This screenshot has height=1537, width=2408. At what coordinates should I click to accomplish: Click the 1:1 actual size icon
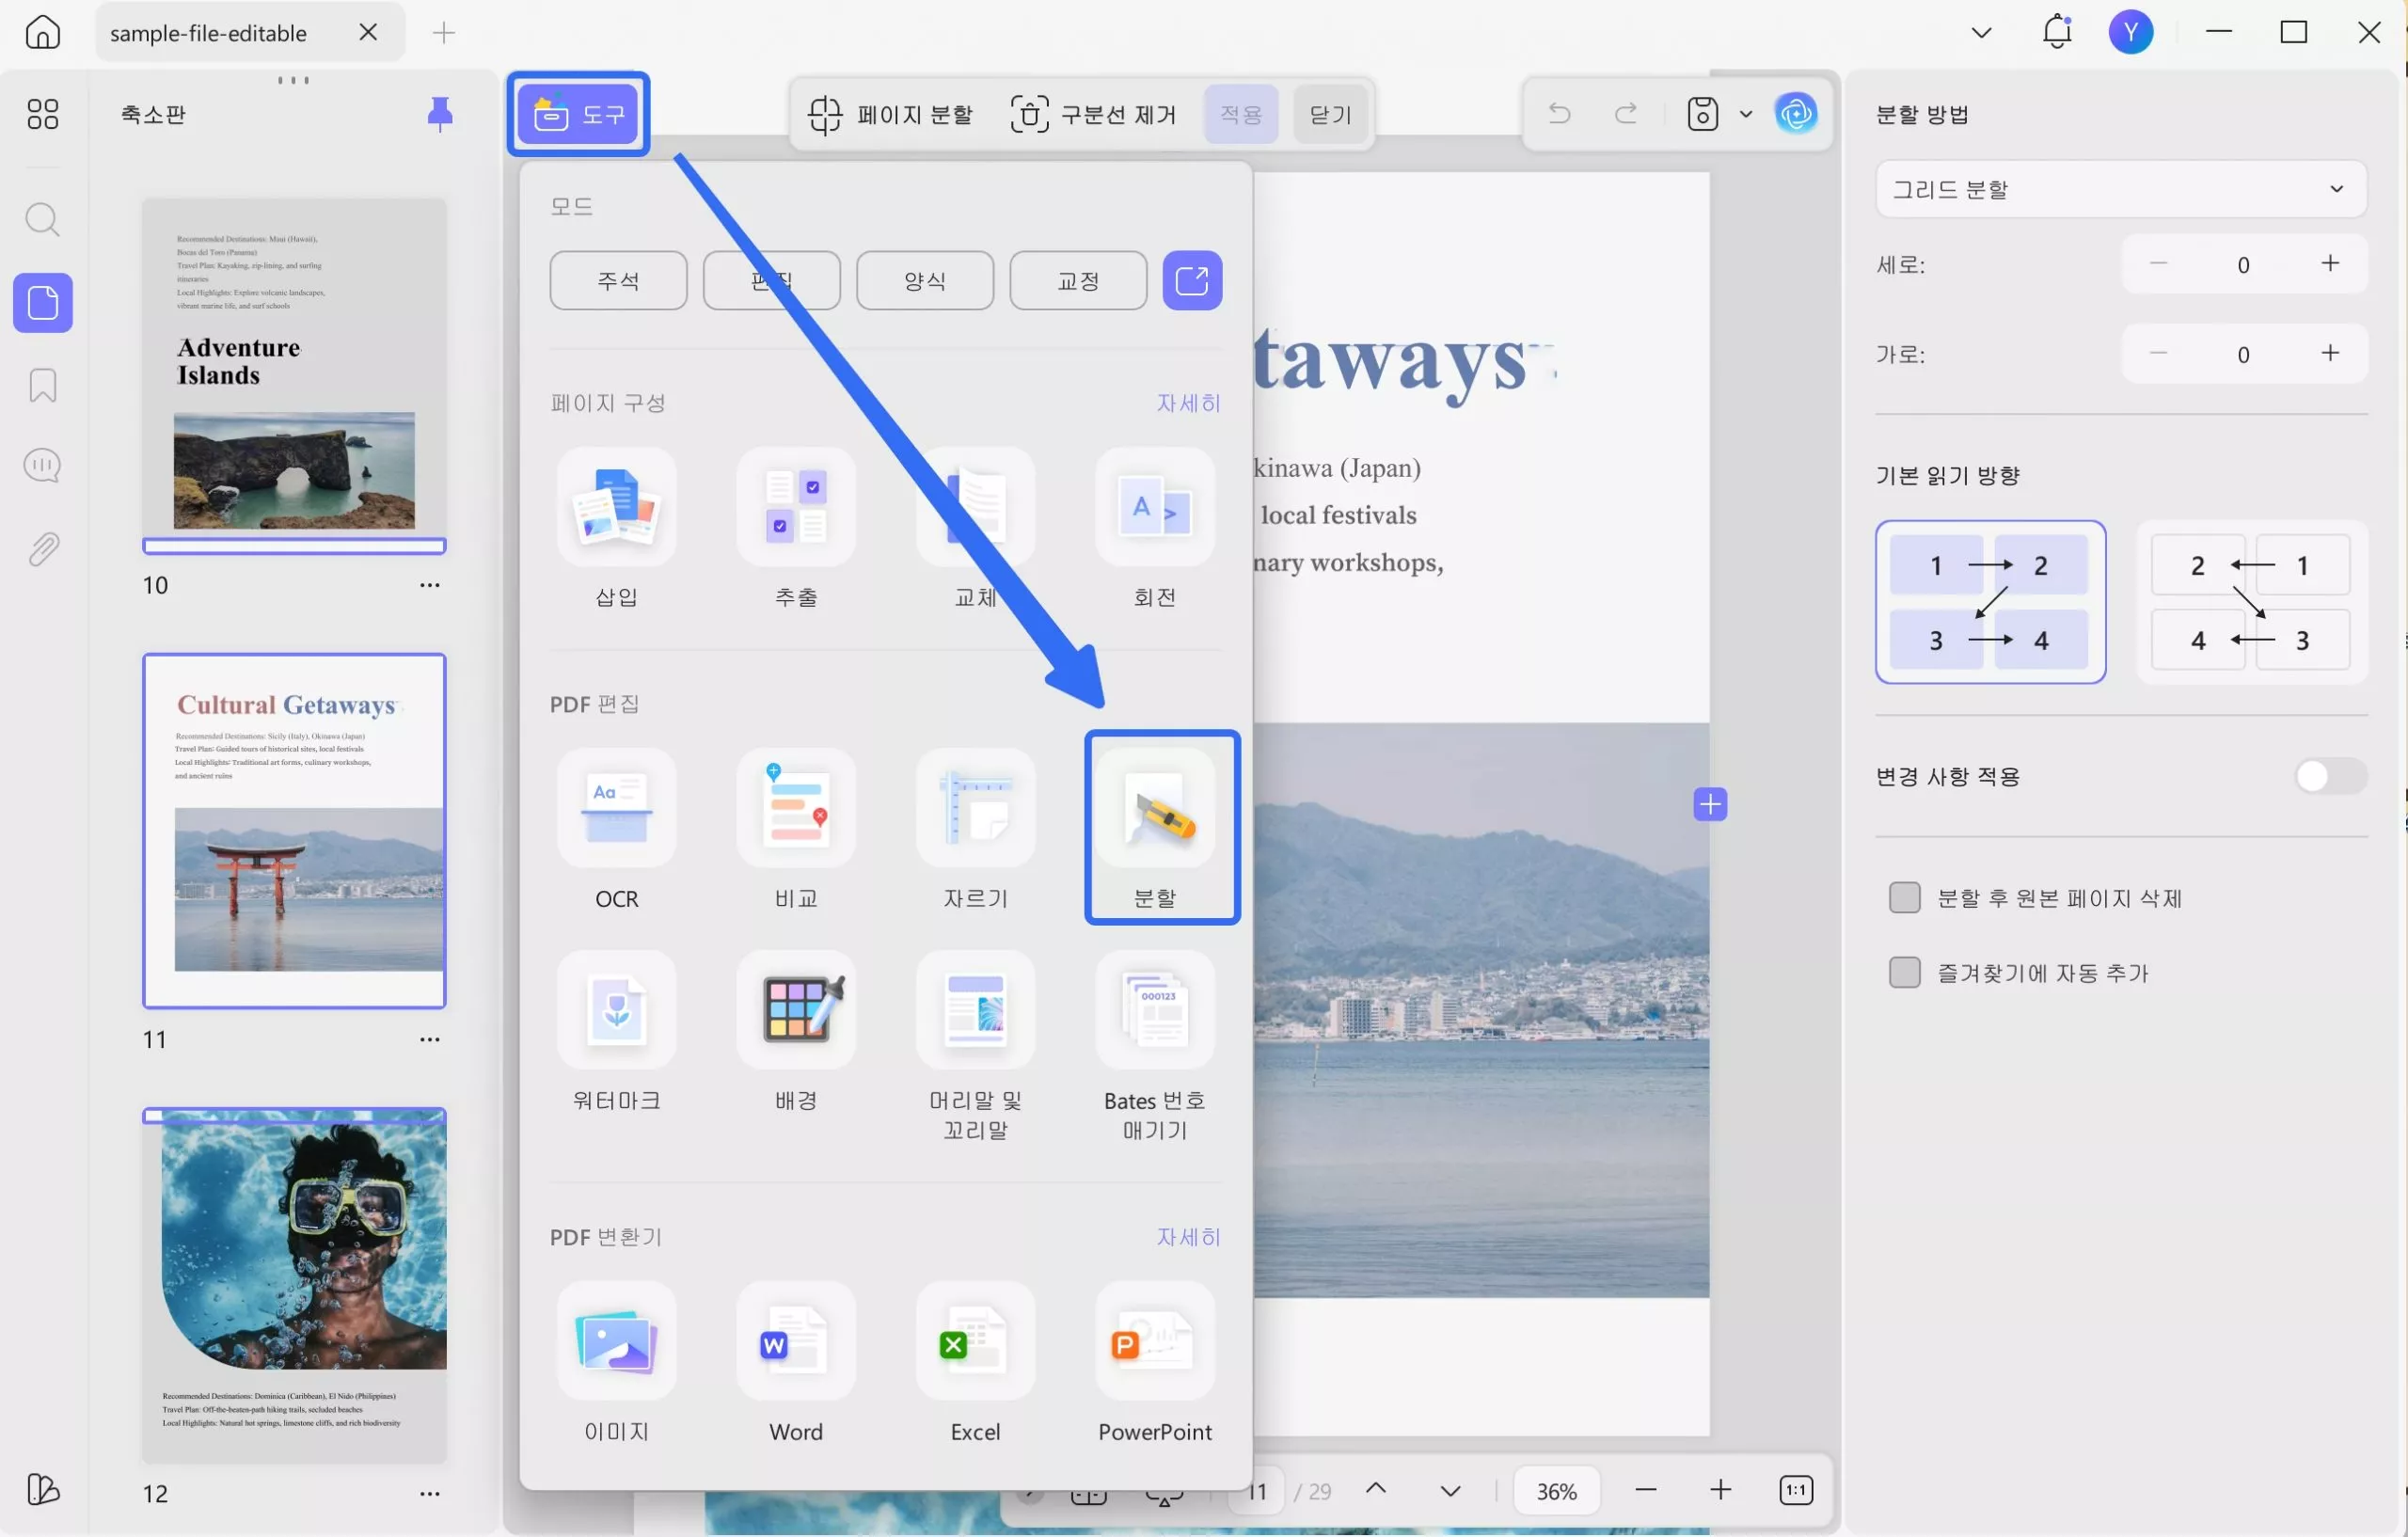pos(1796,1491)
